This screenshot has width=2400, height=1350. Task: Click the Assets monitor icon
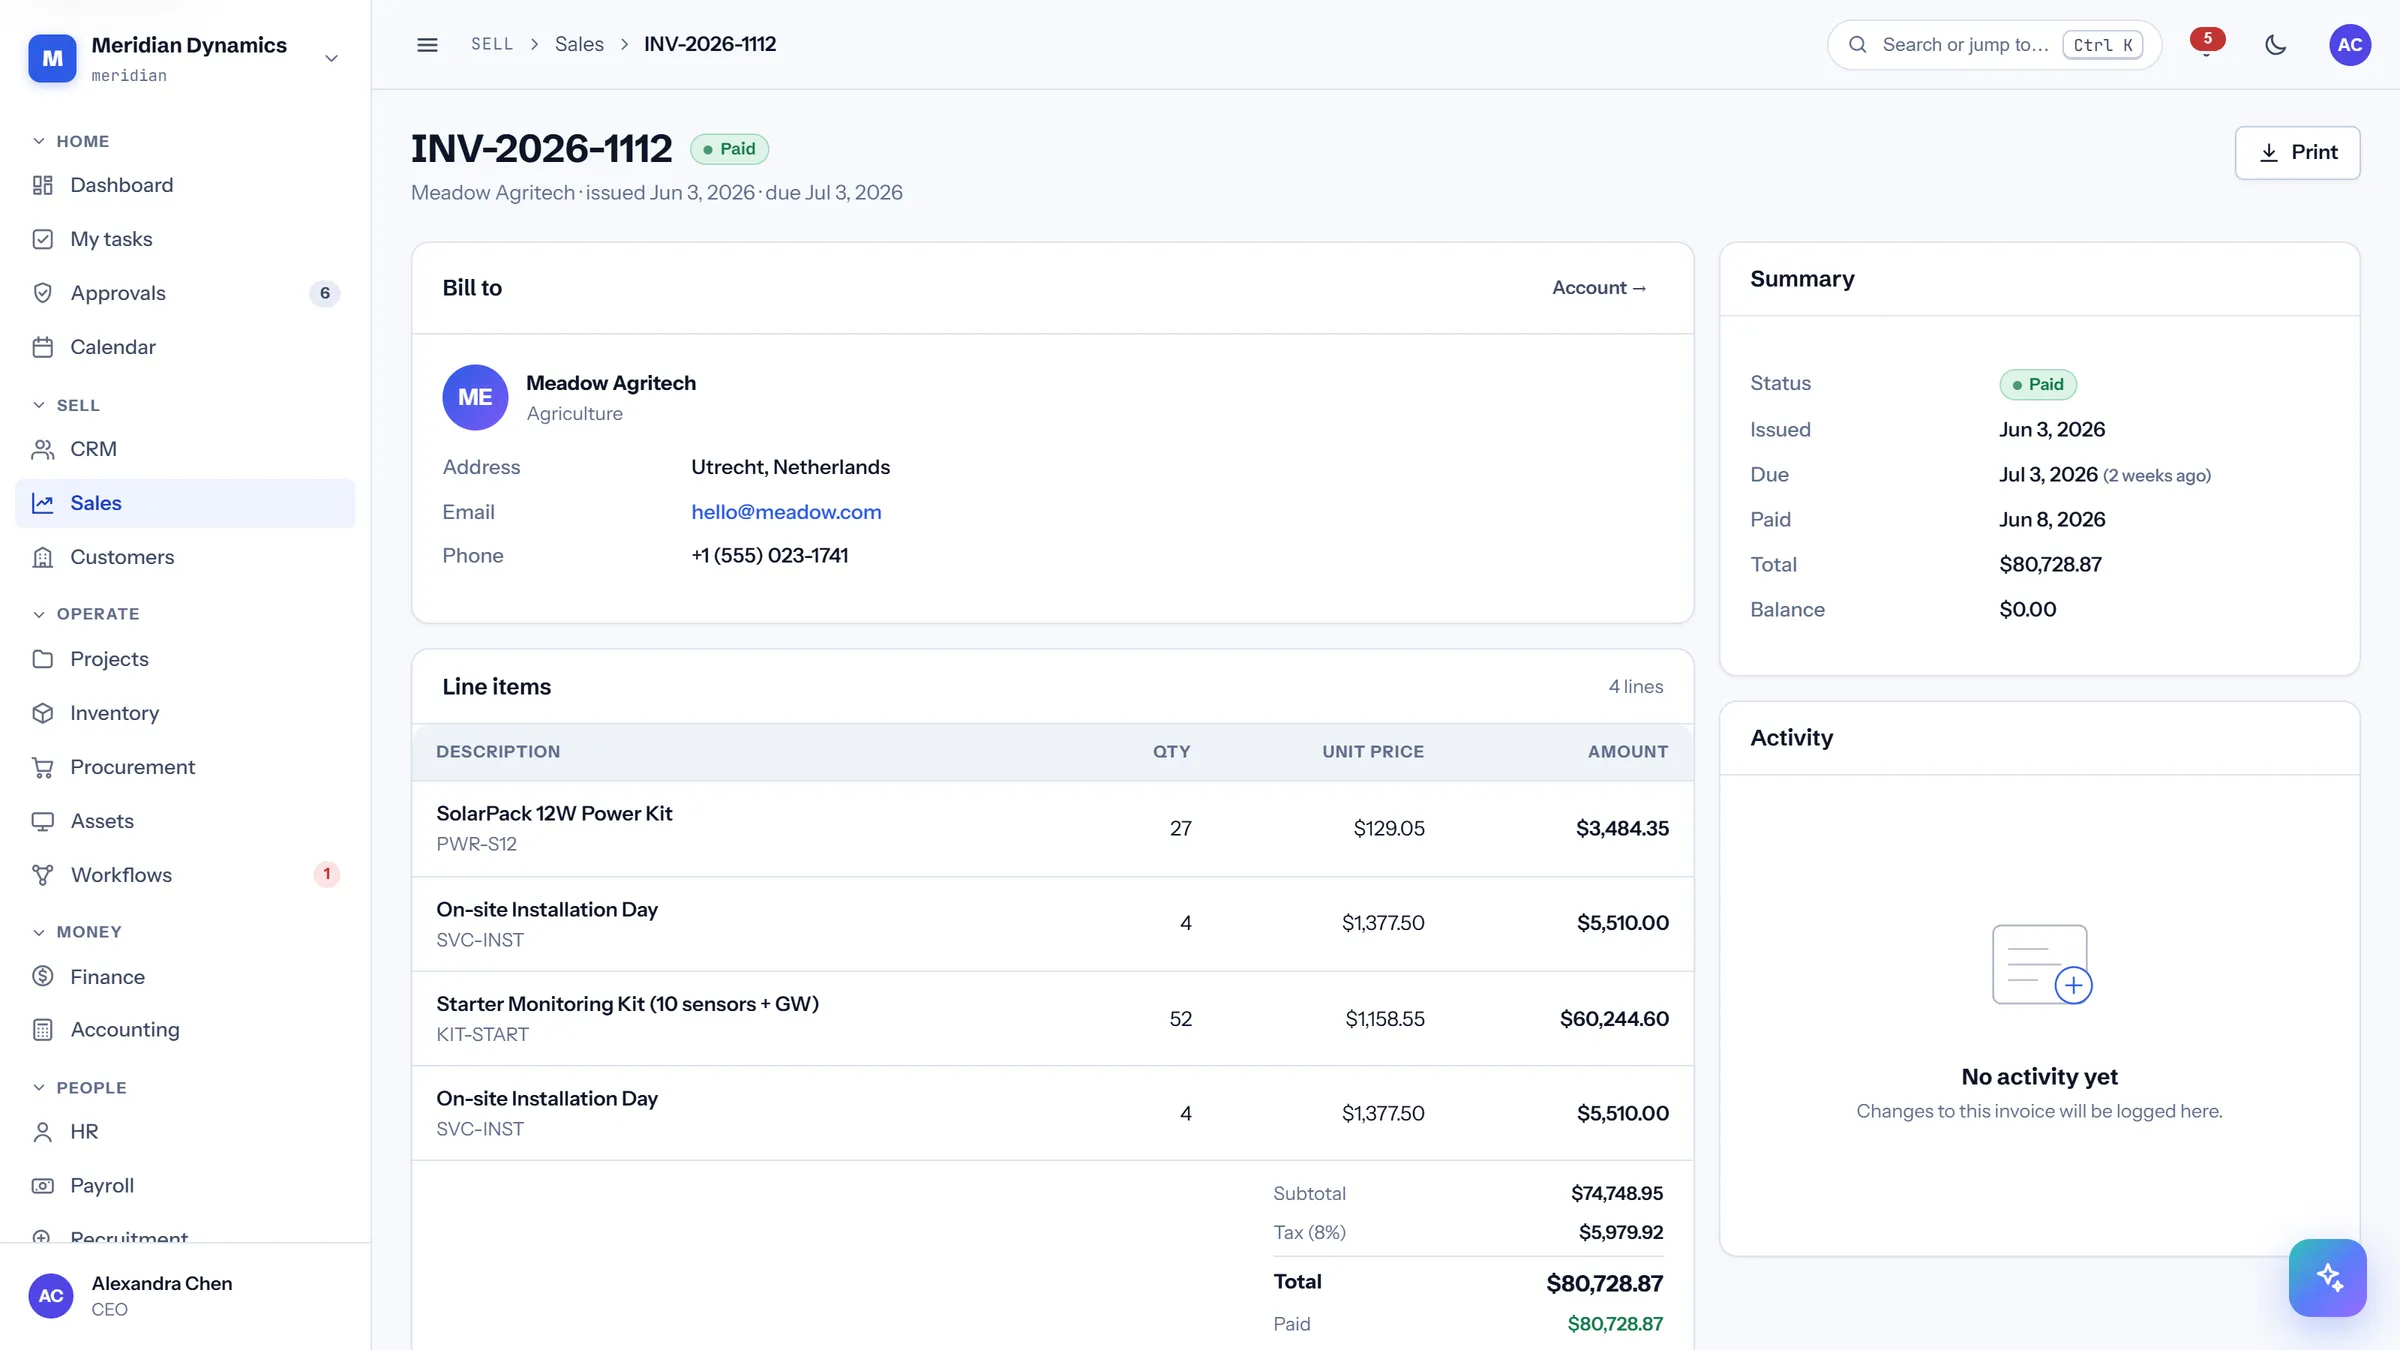point(42,821)
